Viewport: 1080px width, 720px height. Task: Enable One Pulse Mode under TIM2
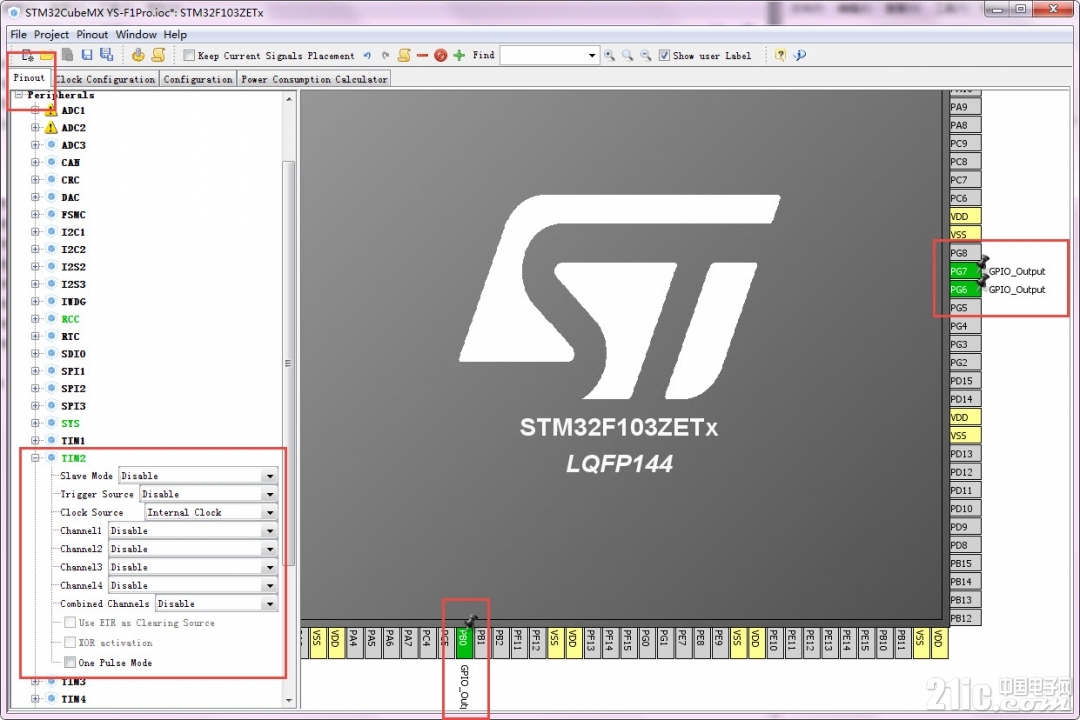(x=70, y=662)
